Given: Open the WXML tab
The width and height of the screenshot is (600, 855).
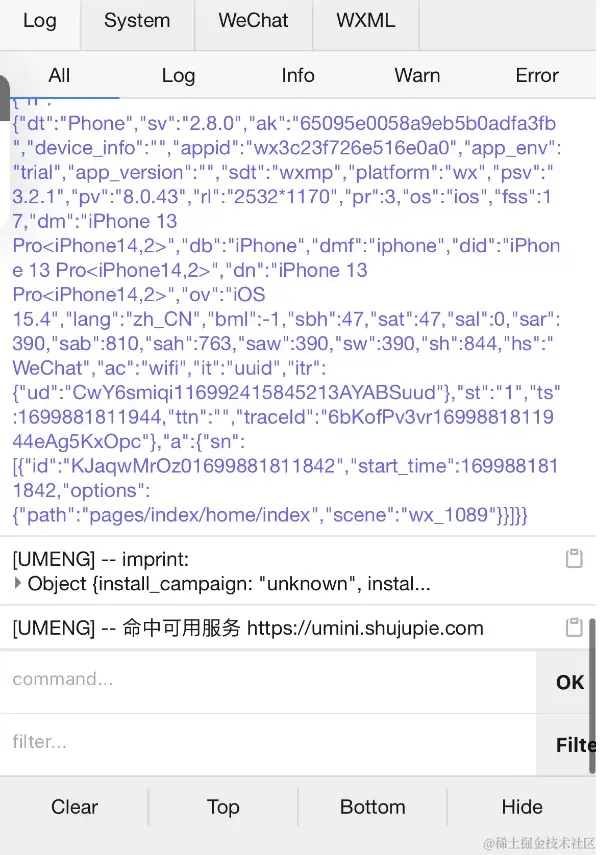Looking at the screenshot, I should pyautogui.click(x=365, y=21).
